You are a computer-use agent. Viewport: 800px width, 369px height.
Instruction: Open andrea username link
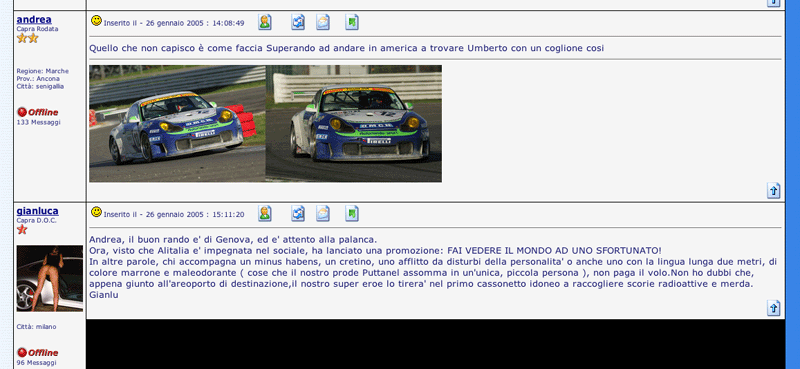34,19
